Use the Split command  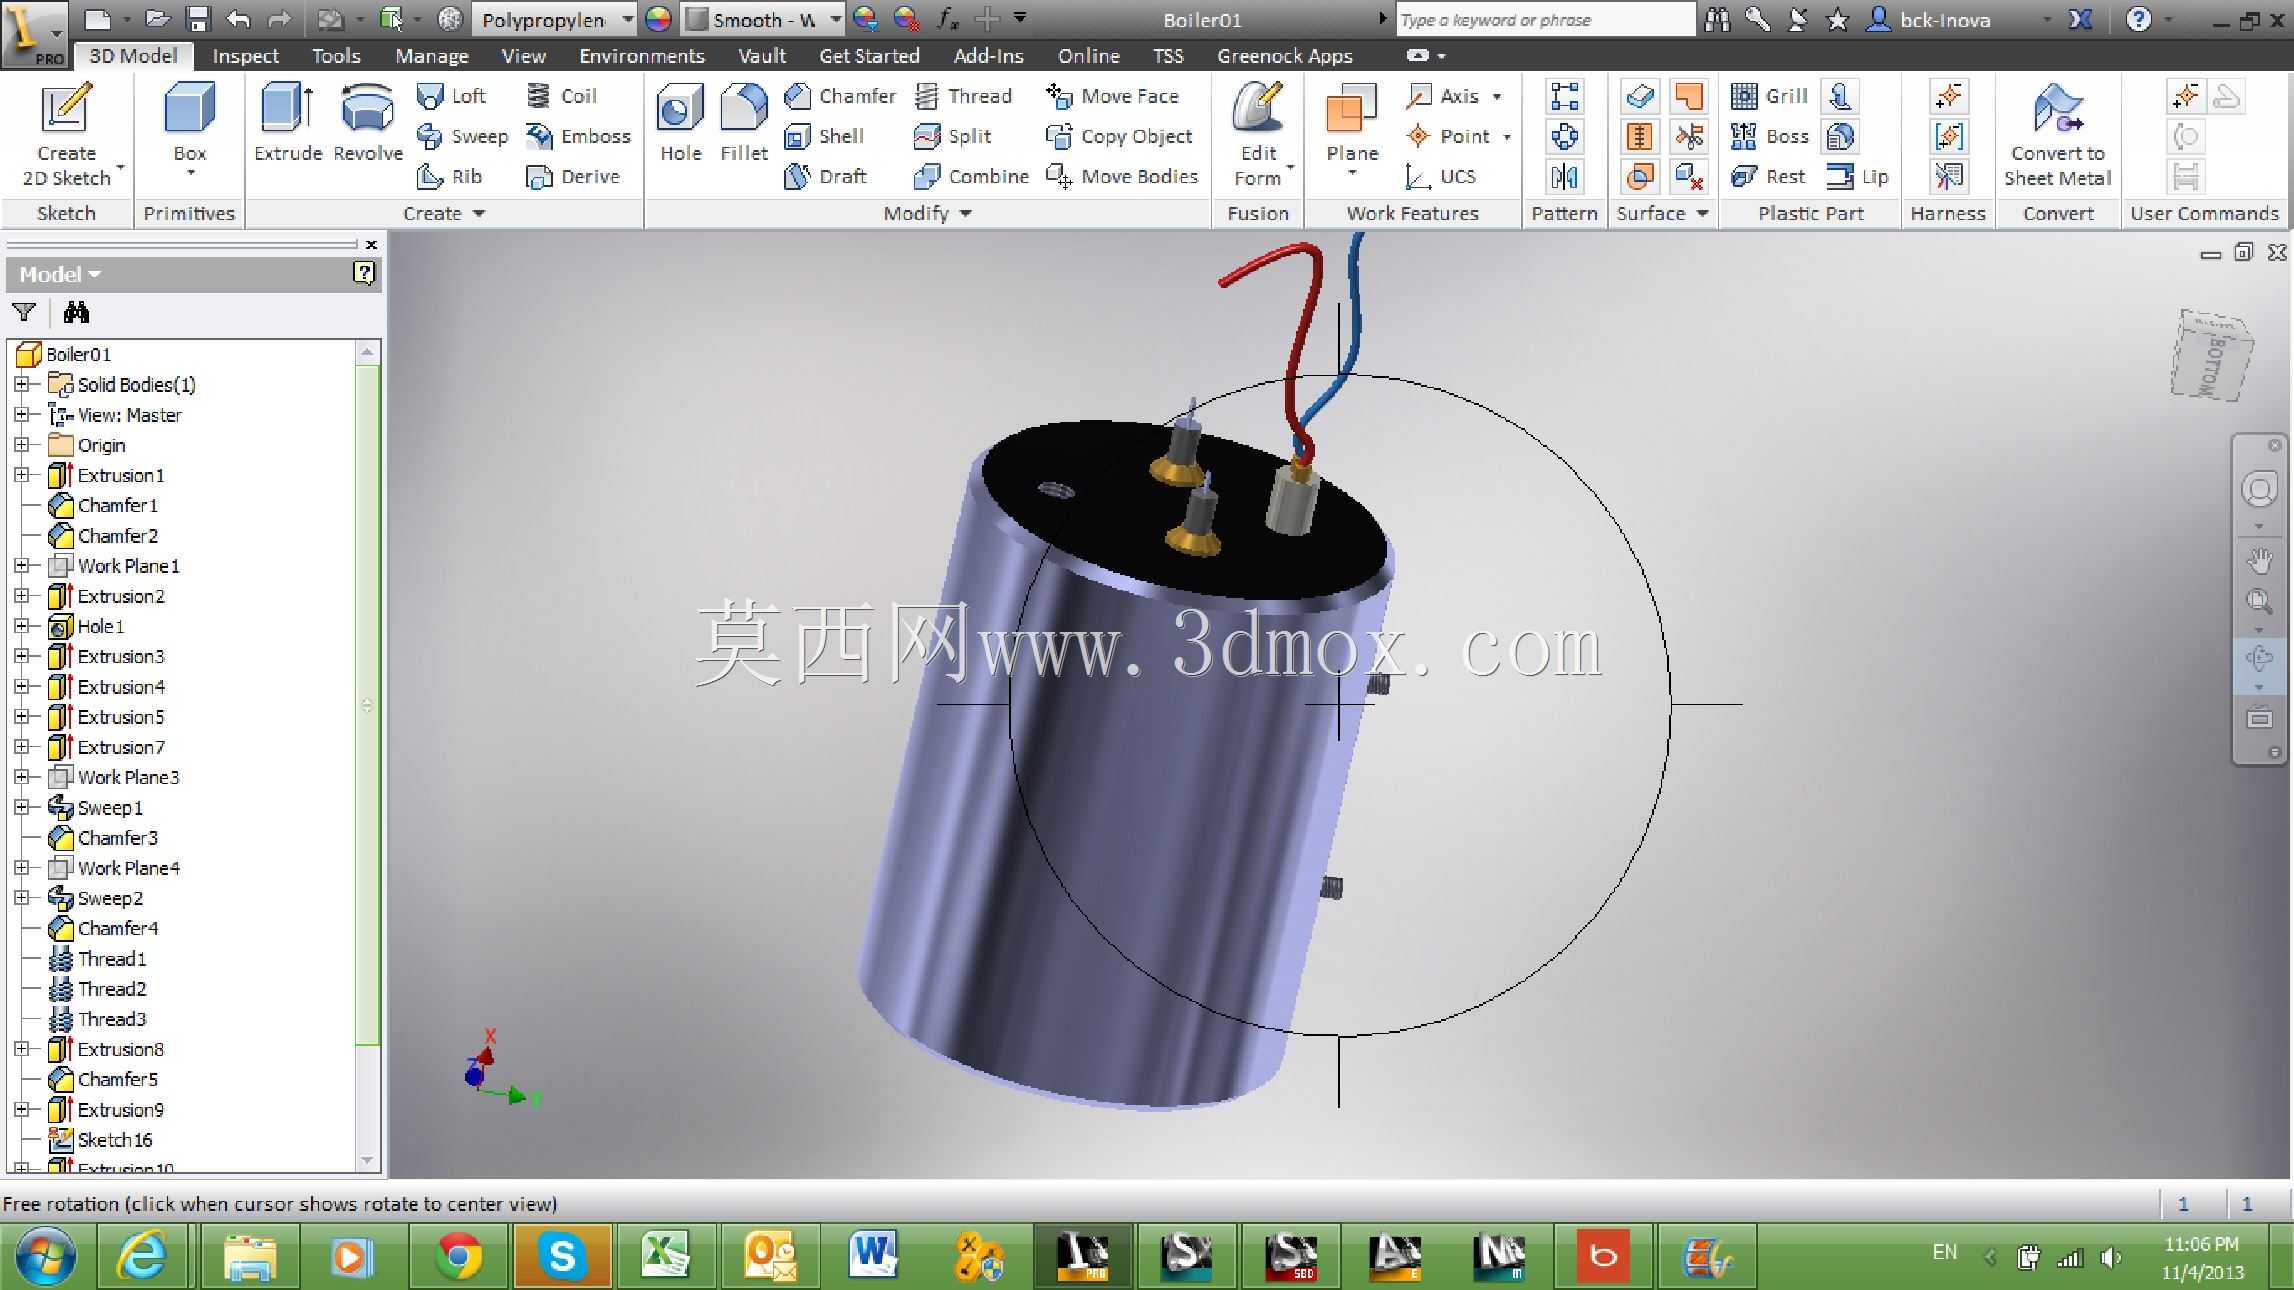pos(953,136)
